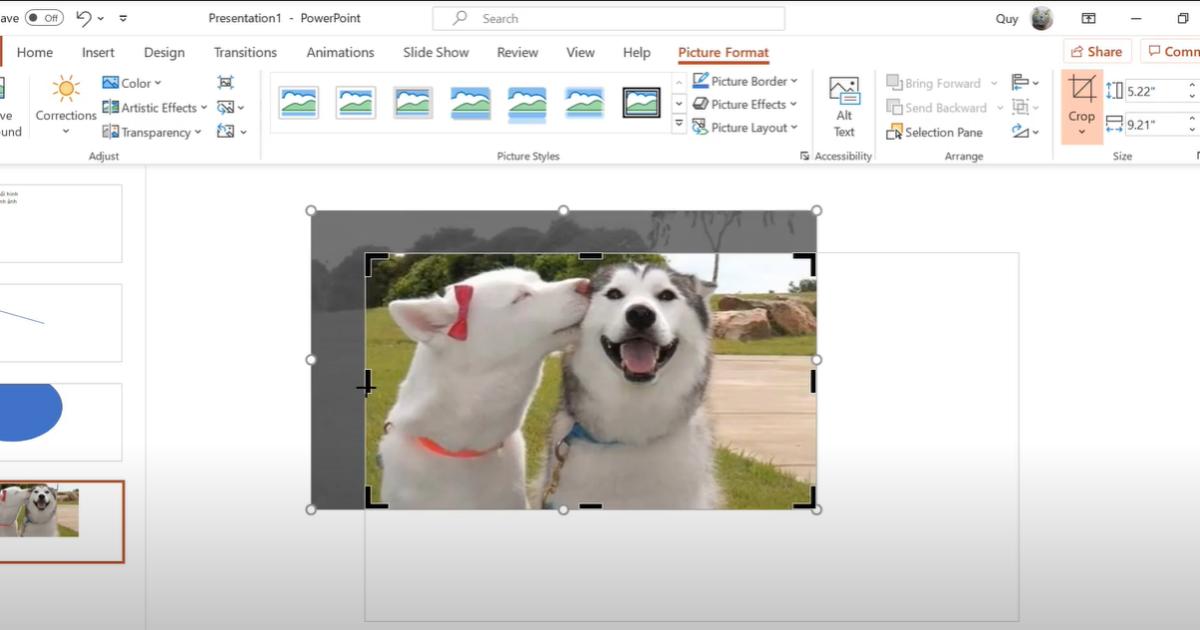
Task: Click the user profile avatar
Action: coord(1042,18)
